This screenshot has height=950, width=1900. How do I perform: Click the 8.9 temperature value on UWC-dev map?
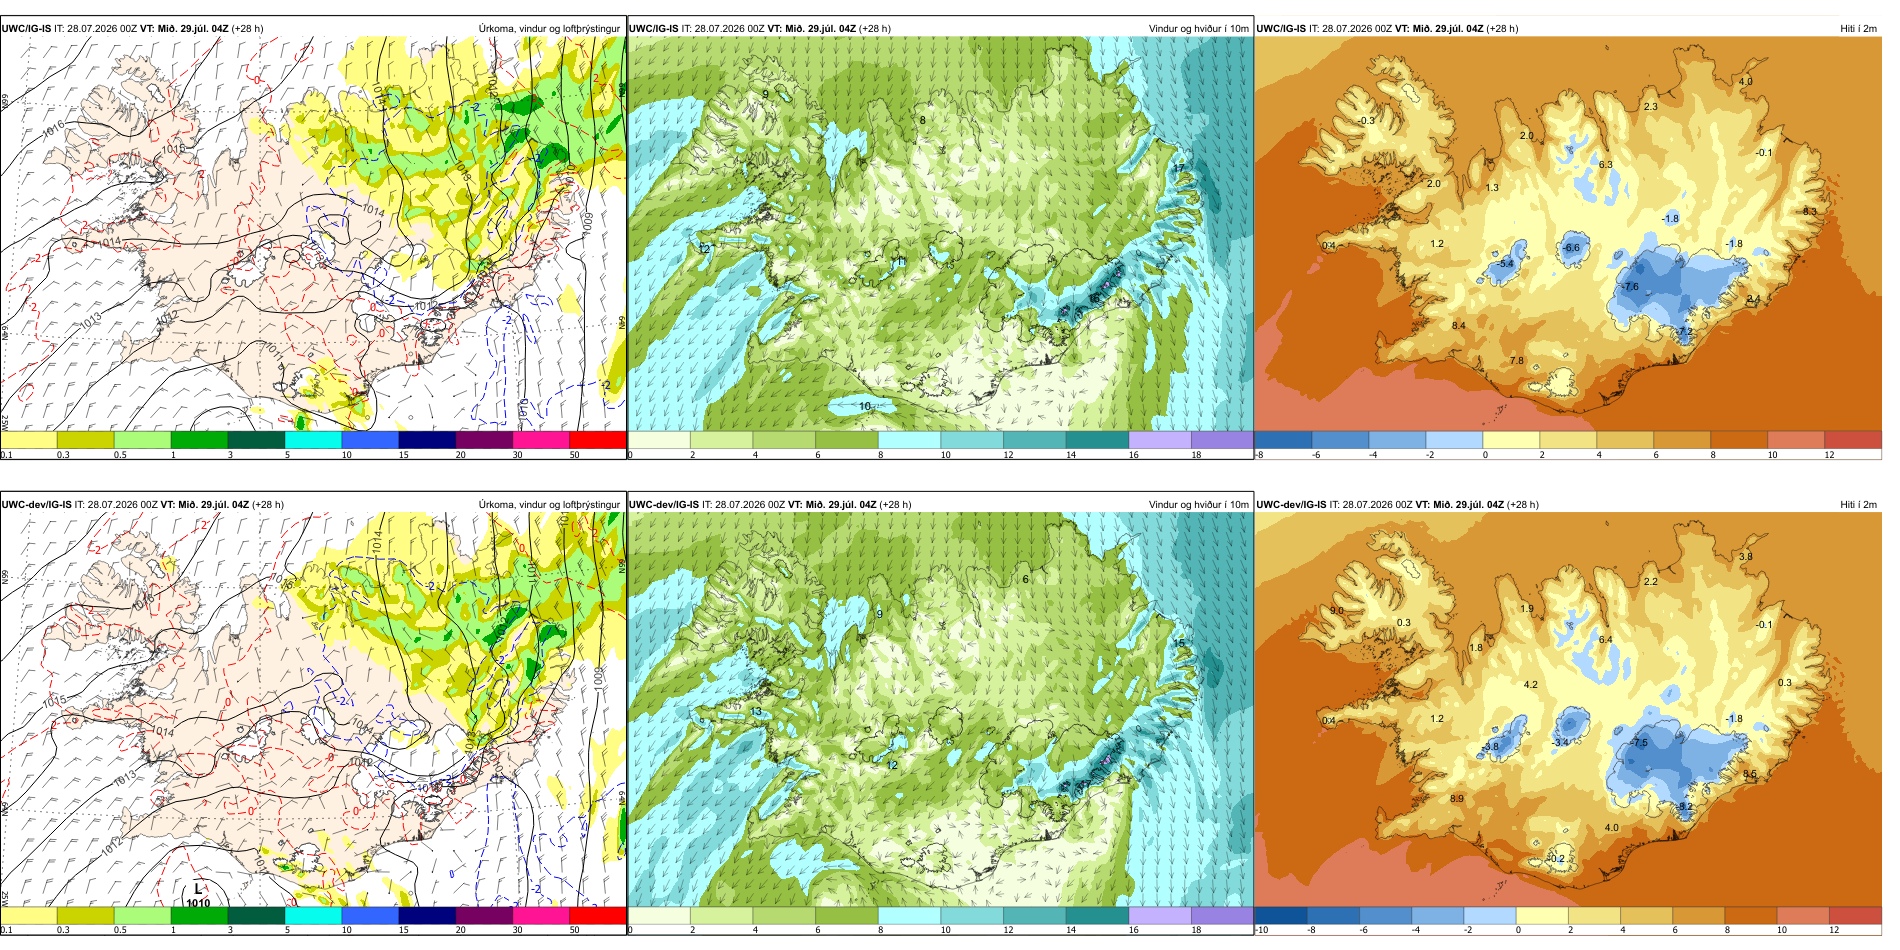1457,798
